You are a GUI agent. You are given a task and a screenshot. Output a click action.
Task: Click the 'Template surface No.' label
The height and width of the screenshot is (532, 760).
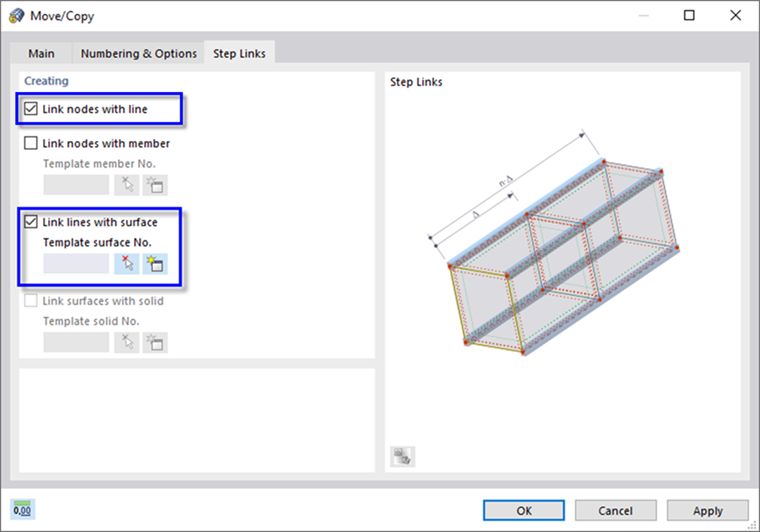point(97,242)
